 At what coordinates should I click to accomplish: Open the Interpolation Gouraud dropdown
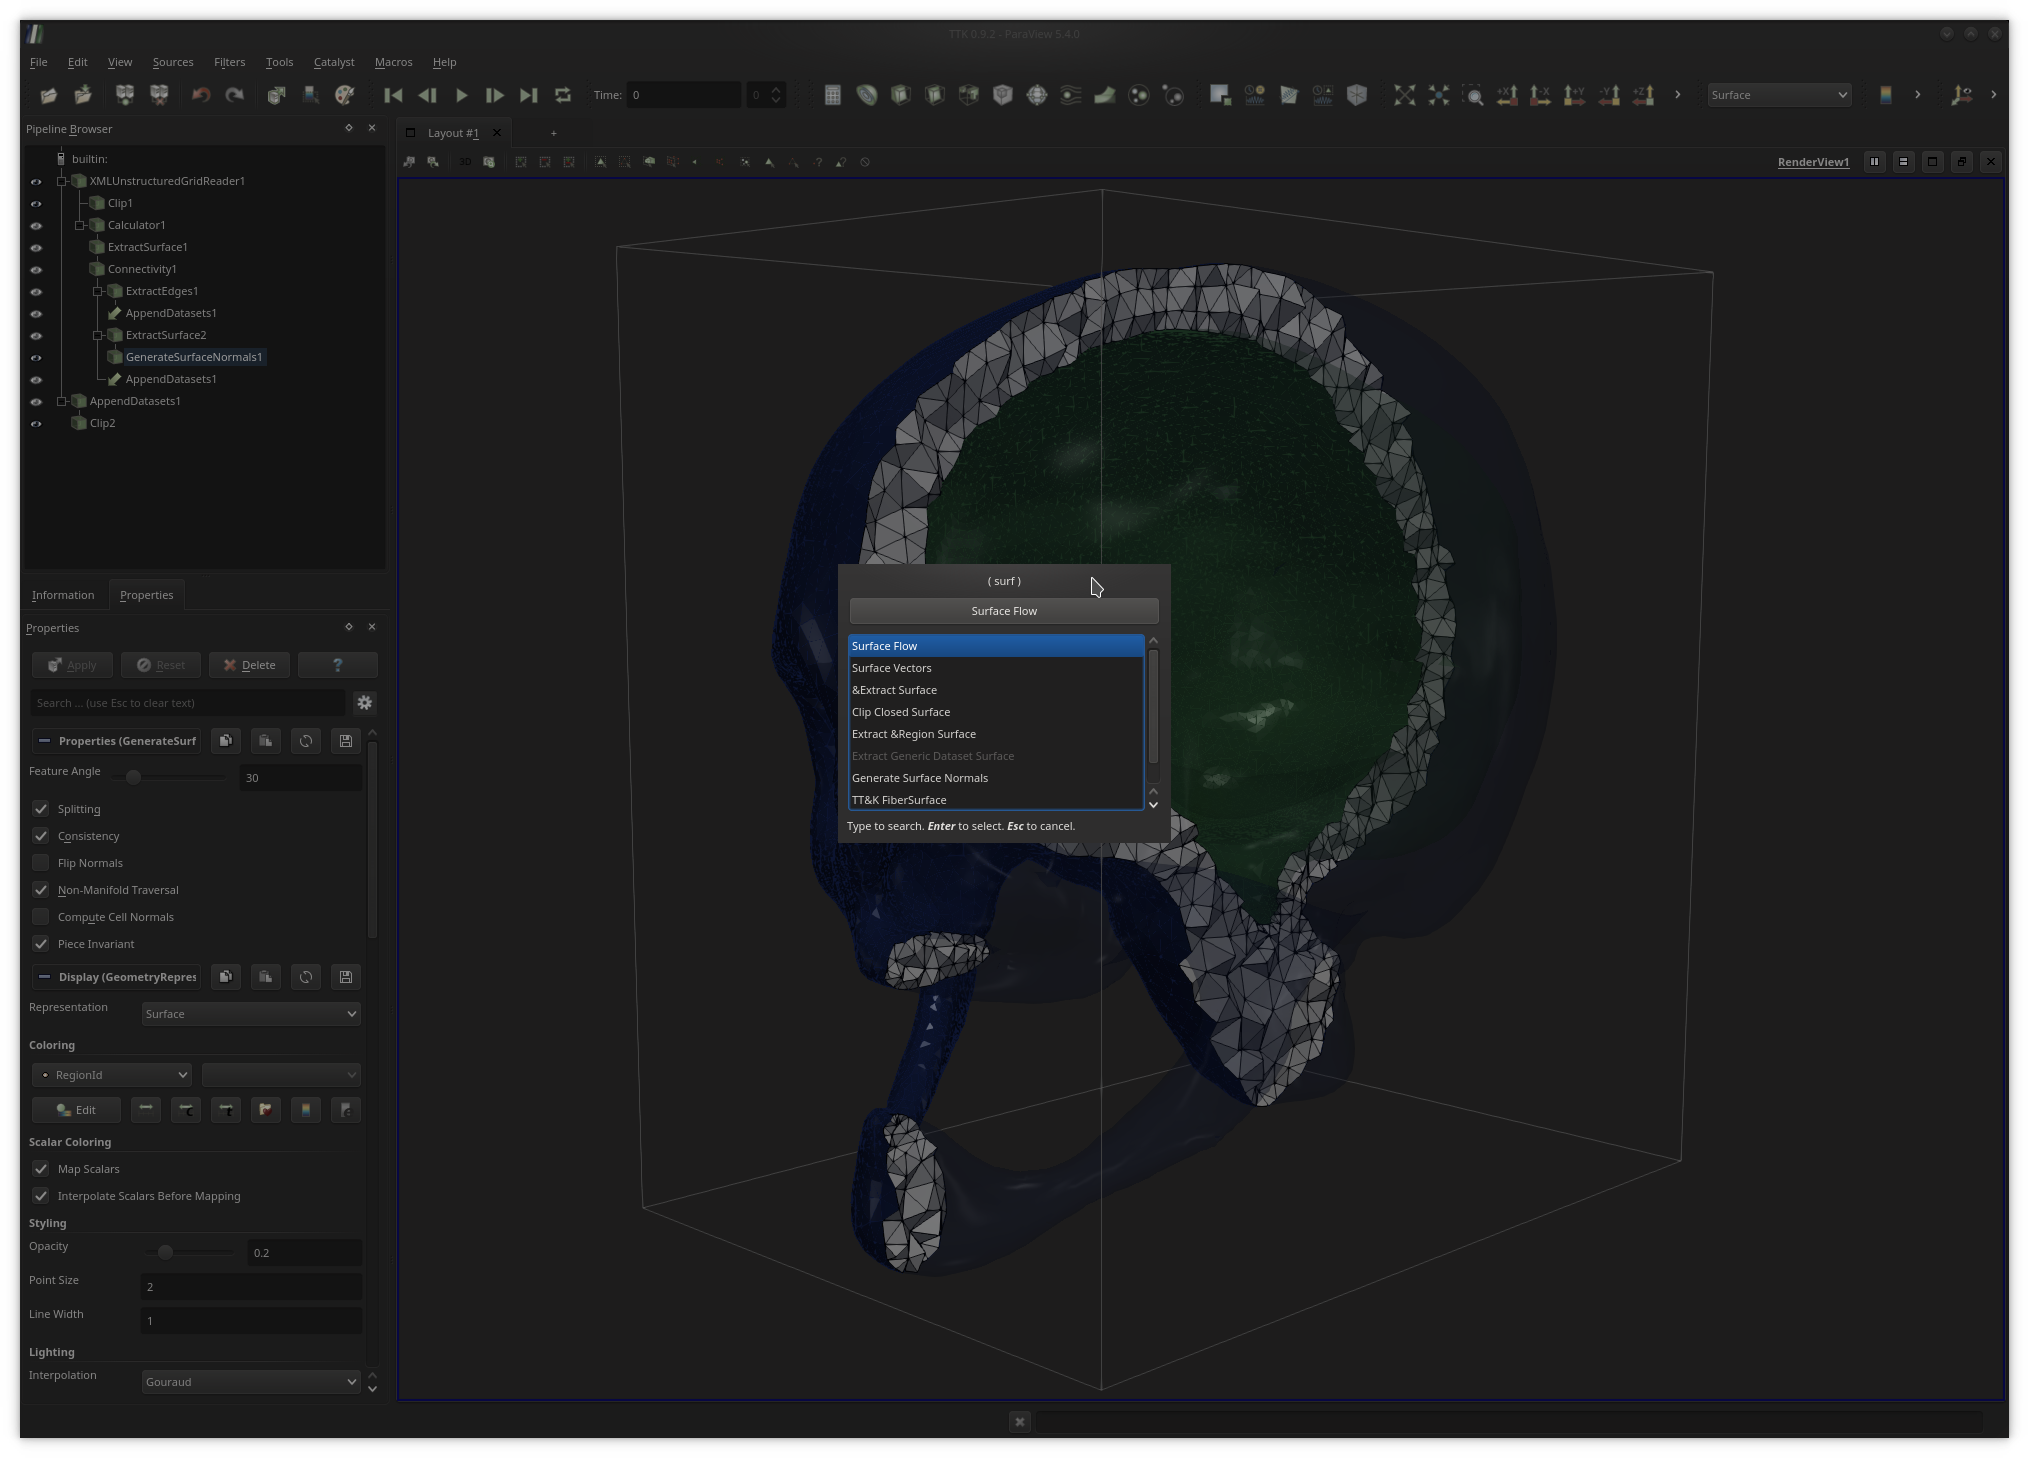tap(250, 1382)
